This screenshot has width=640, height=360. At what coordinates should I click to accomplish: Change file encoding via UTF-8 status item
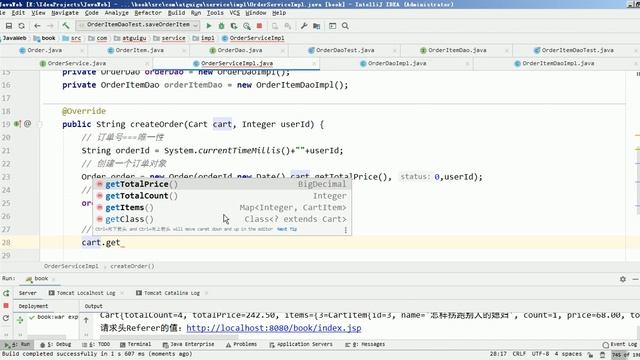pos(540,354)
